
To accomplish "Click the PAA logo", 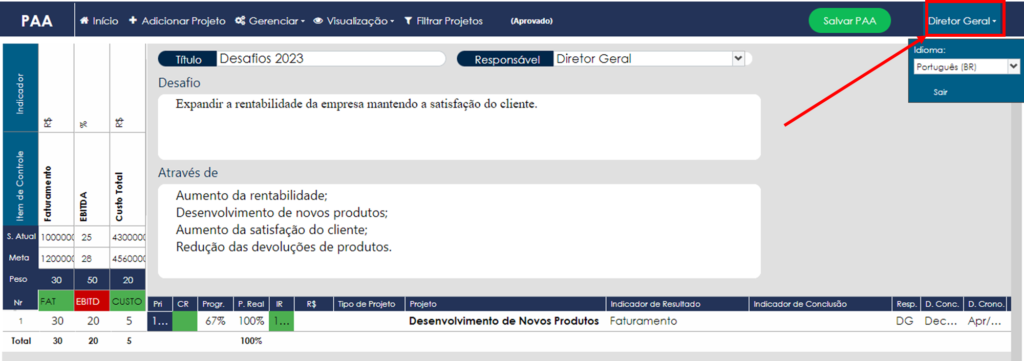I will [x=37, y=21].
